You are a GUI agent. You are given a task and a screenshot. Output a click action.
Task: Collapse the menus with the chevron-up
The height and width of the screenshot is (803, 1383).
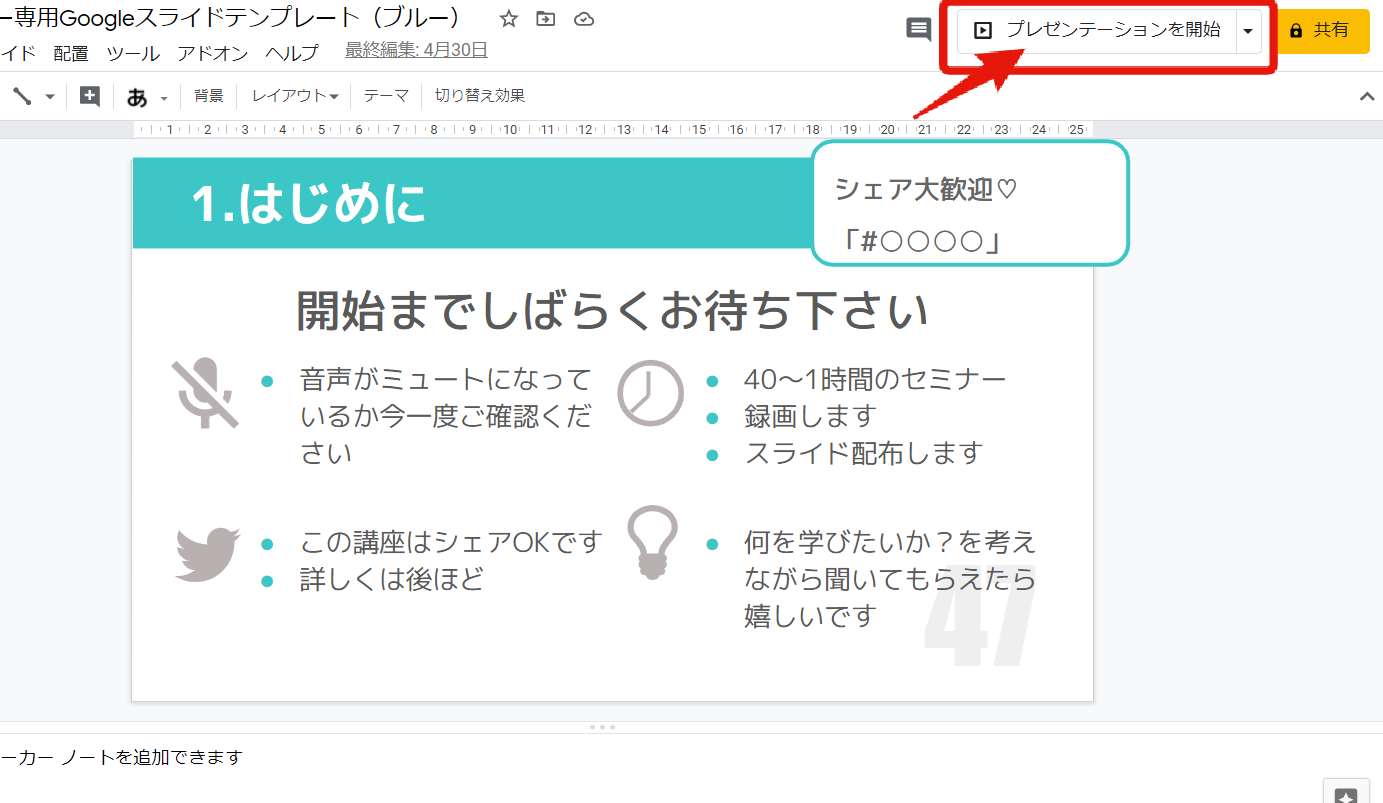(x=1367, y=97)
